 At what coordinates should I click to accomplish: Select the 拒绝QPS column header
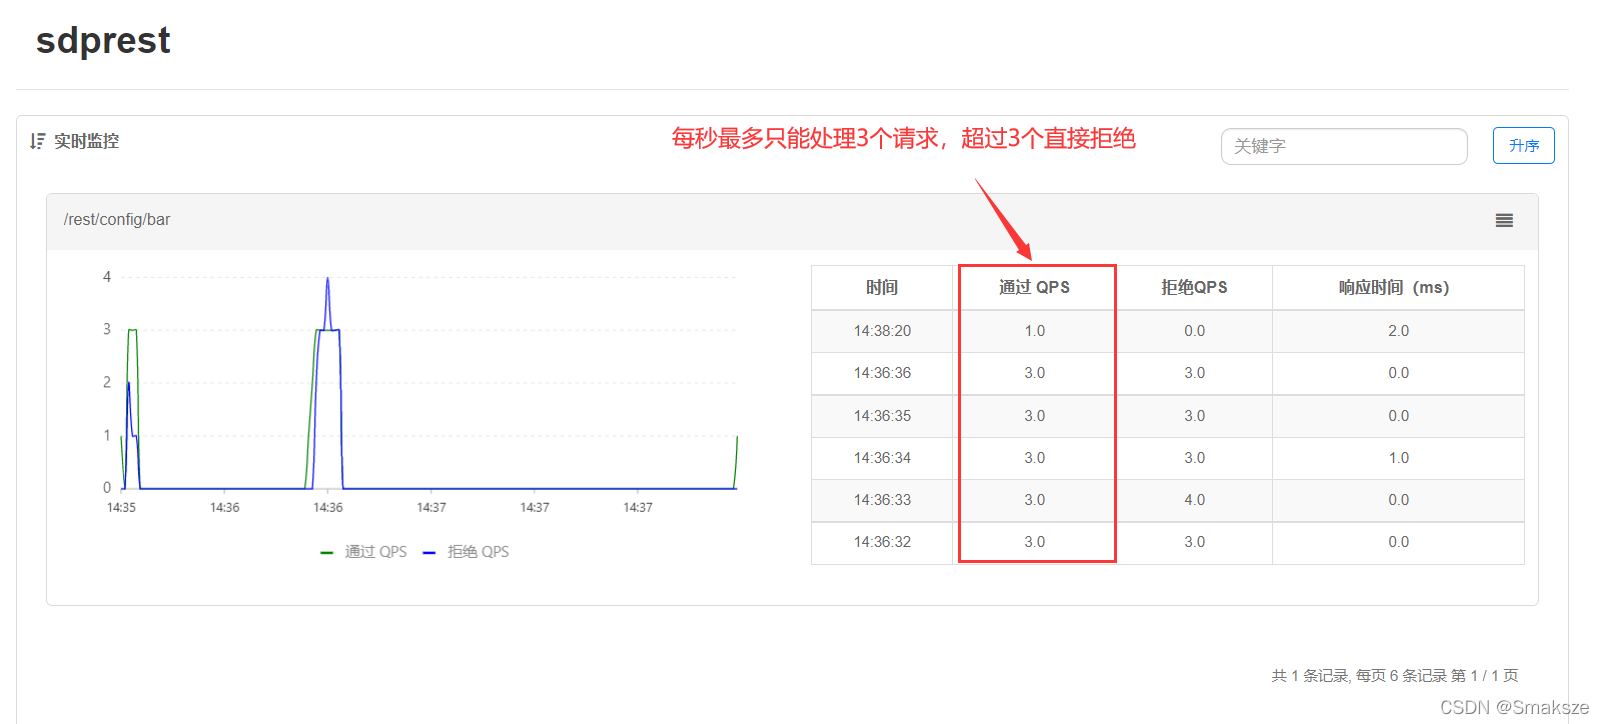tap(1194, 288)
